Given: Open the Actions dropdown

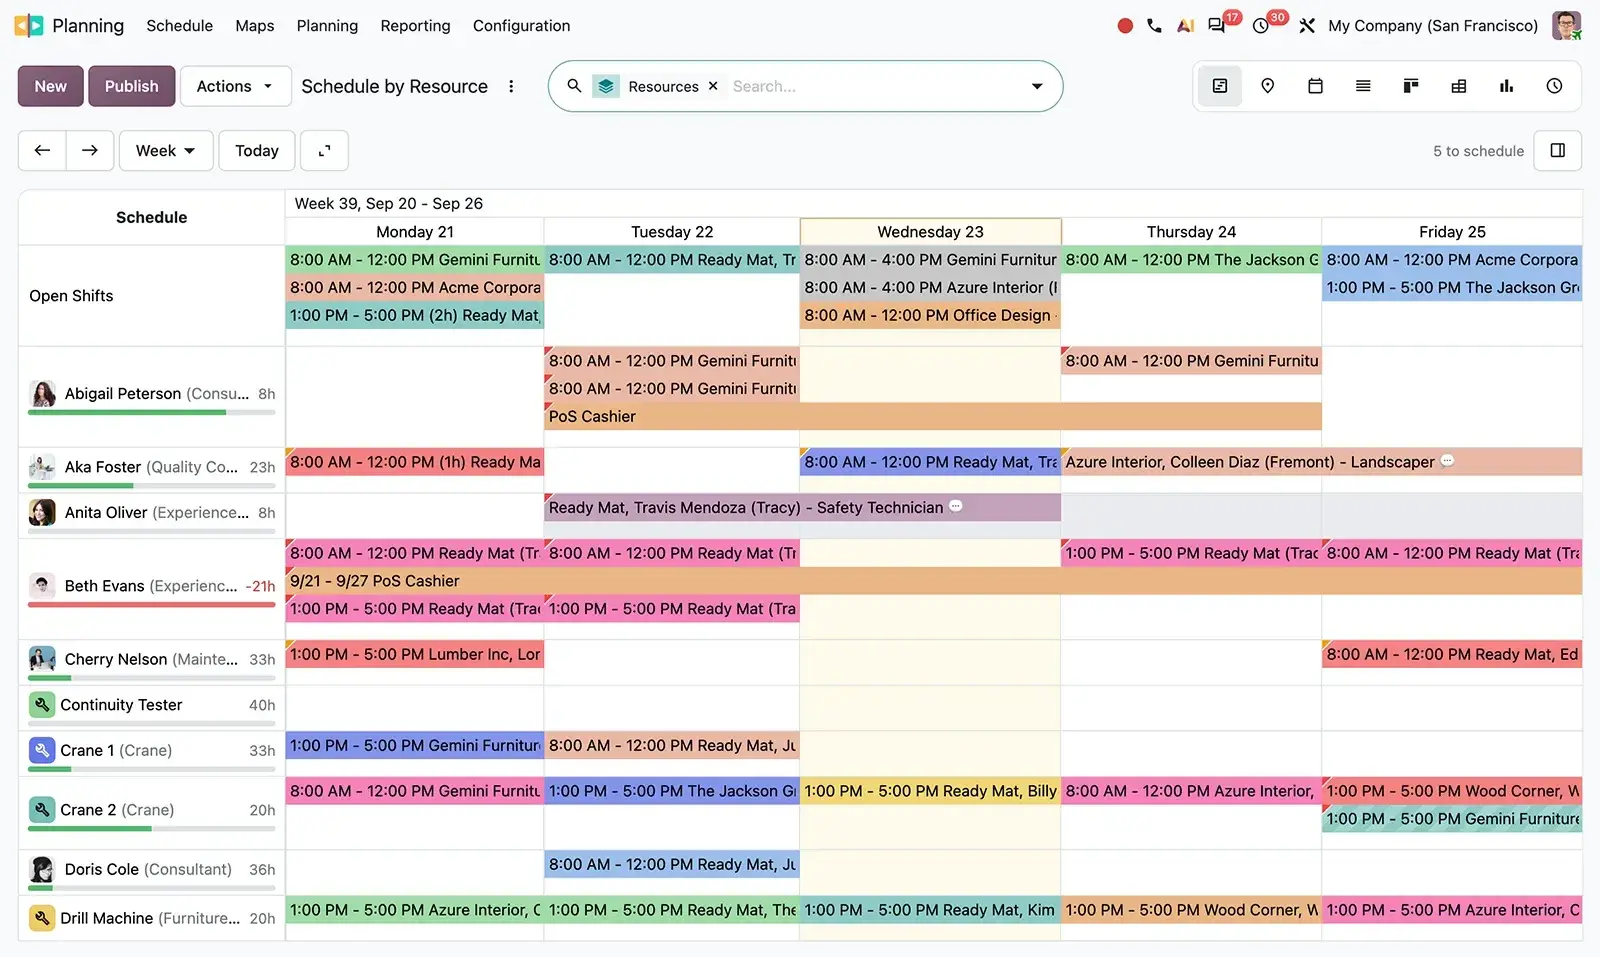Looking at the screenshot, I should coord(235,86).
